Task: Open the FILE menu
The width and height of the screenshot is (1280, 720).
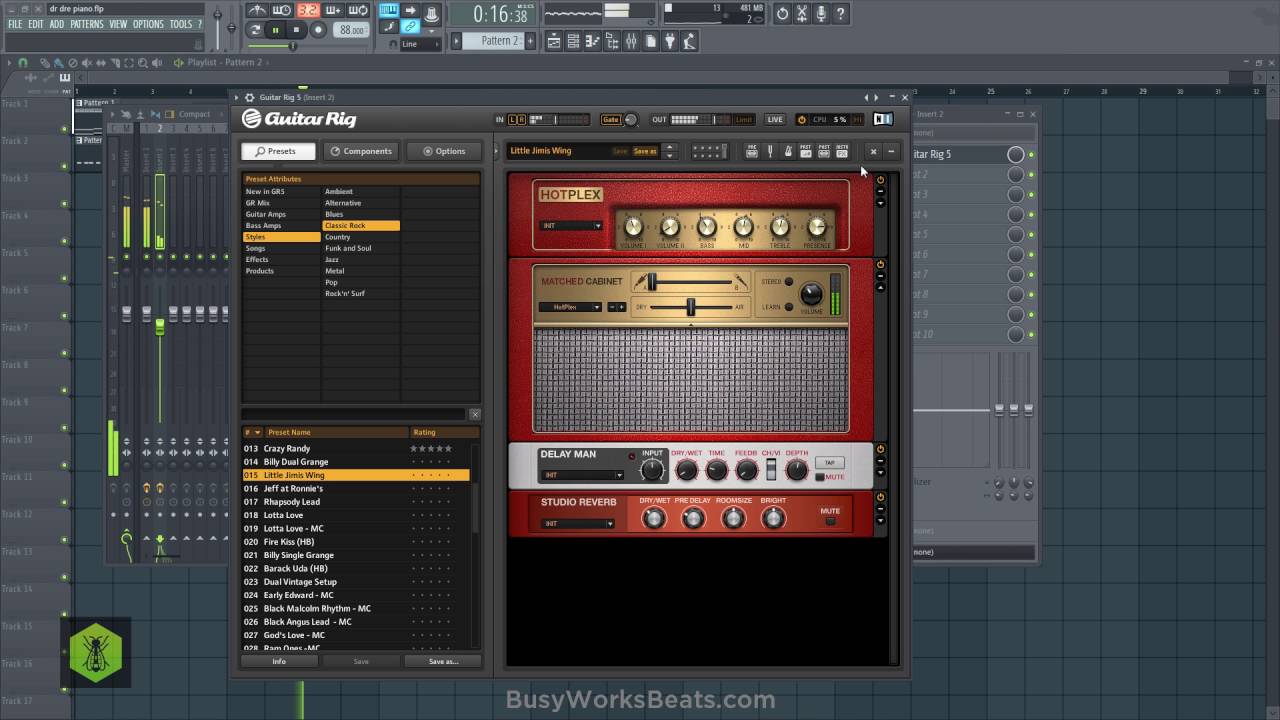Action: point(15,24)
